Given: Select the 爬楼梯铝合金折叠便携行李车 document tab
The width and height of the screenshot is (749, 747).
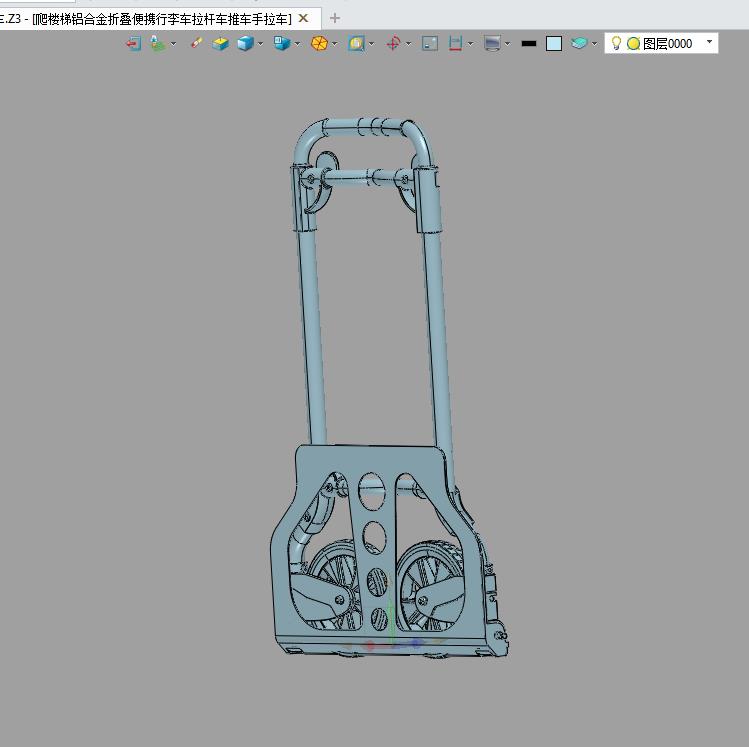Looking at the screenshot, I should (161, 19).
